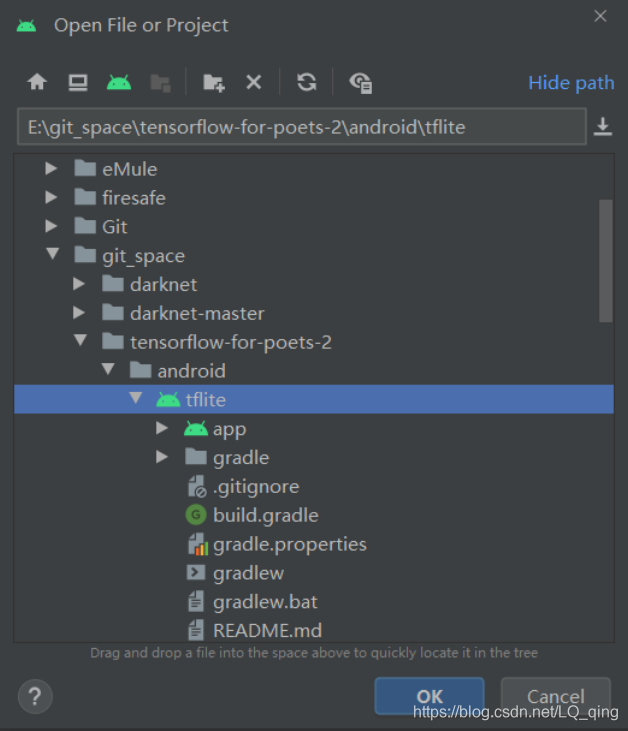Select the android folder
The image size is (628, 731).
(x=314, y=371)
